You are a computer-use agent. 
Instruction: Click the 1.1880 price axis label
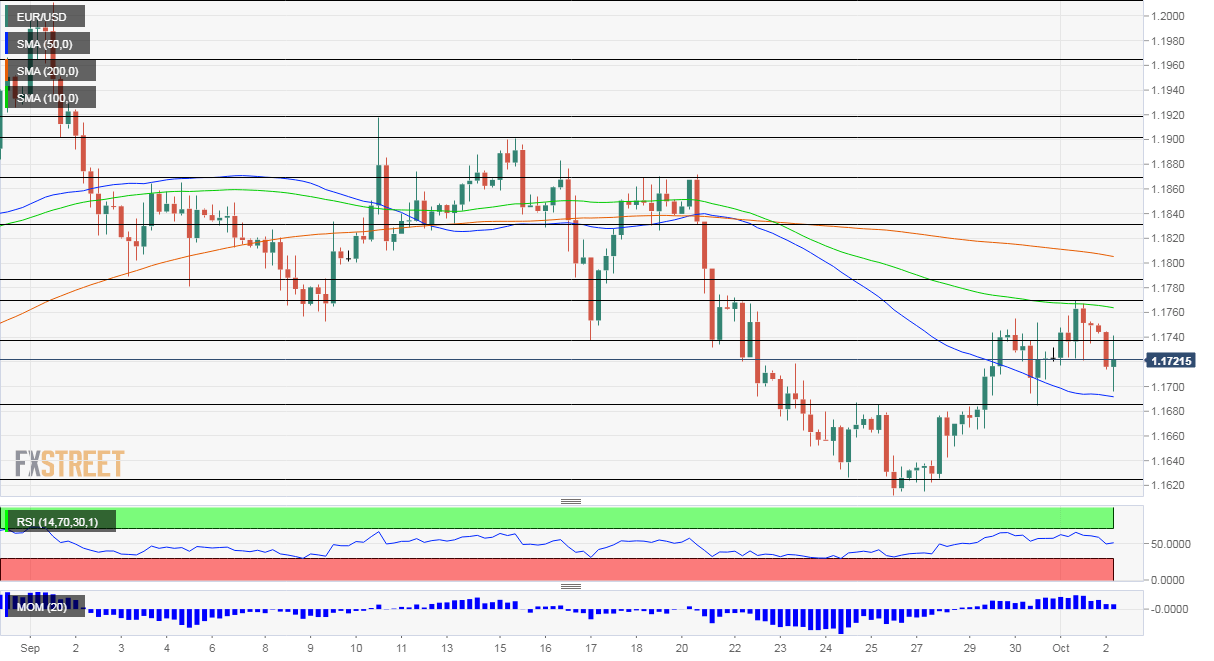(x=1168, y=164)
